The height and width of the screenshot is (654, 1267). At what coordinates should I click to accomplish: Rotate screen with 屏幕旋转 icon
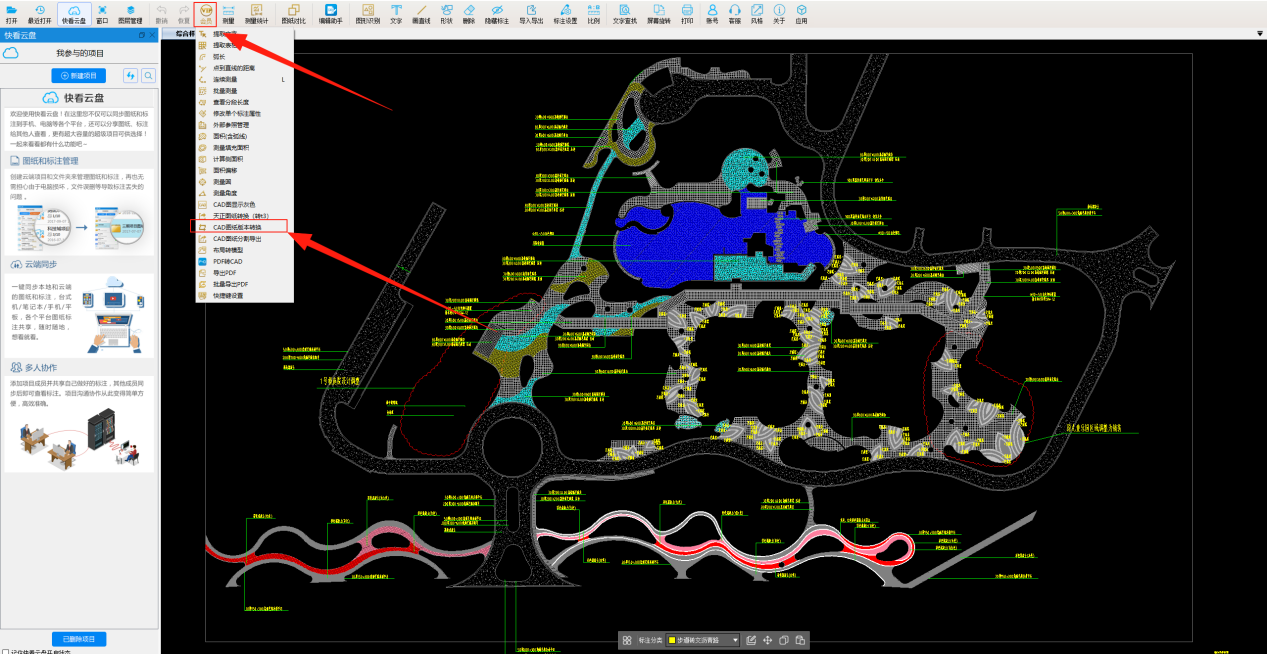(x=659, y=13)
